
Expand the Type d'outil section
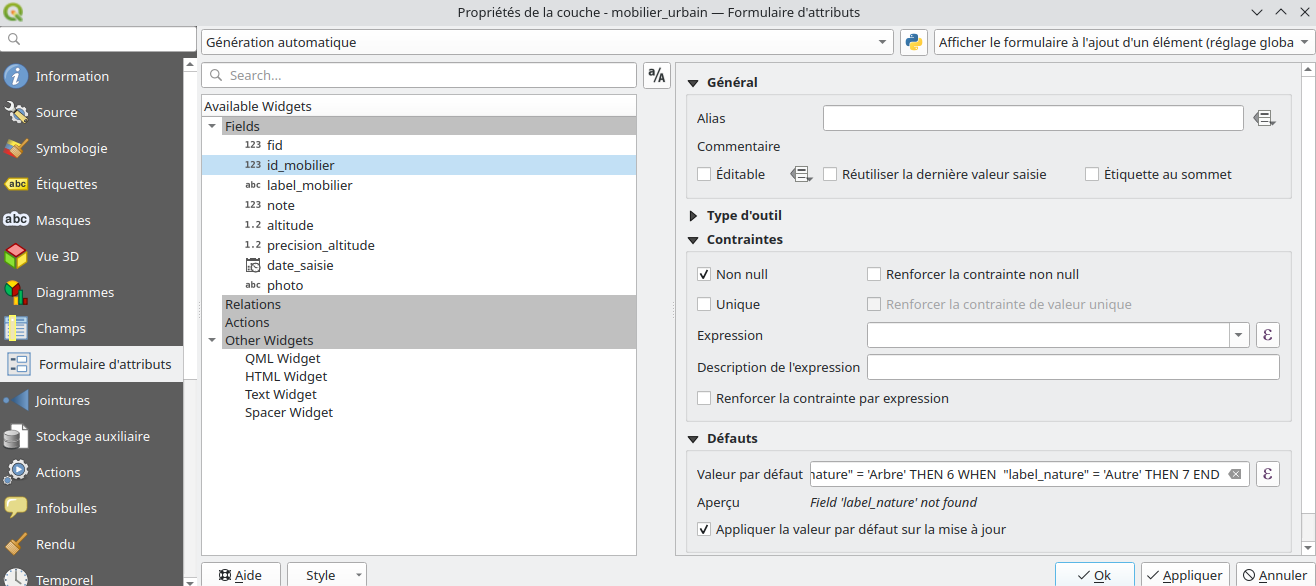tap(692, 215)
